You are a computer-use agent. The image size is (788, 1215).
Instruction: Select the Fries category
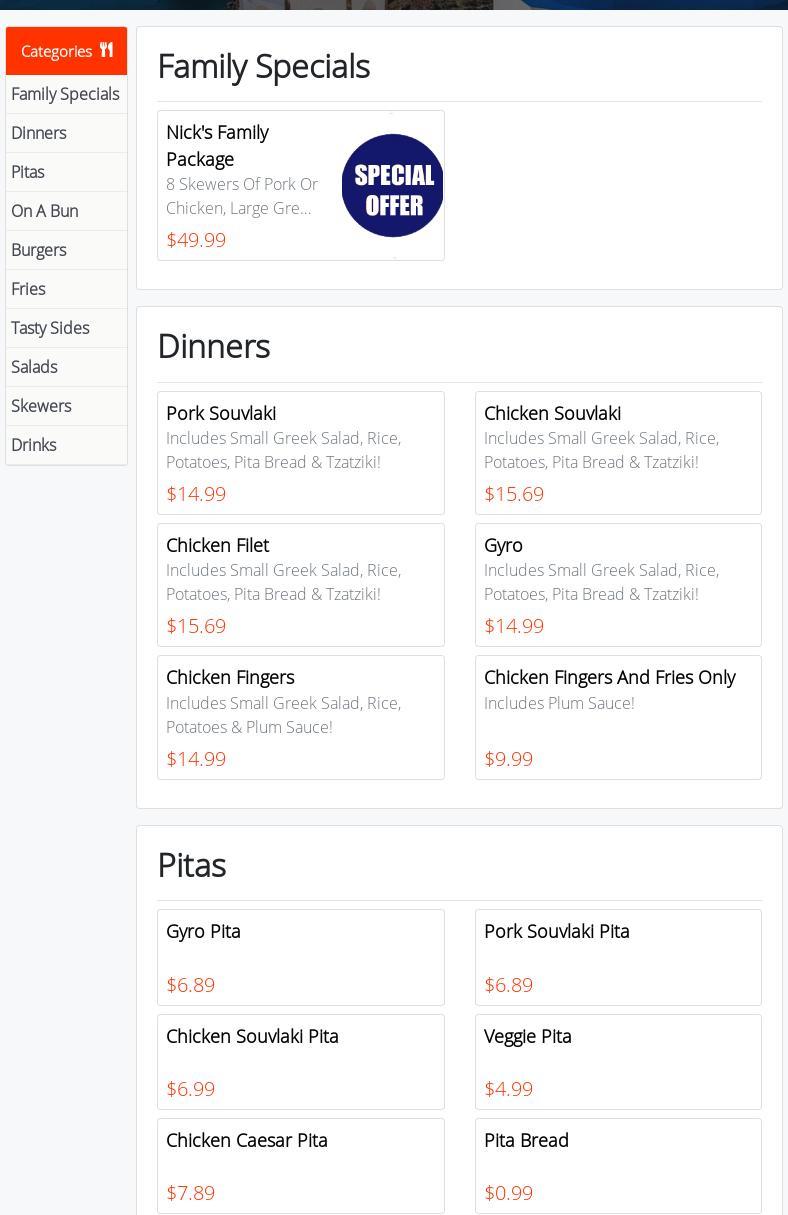pyautogui.click(x=28, y=289)
